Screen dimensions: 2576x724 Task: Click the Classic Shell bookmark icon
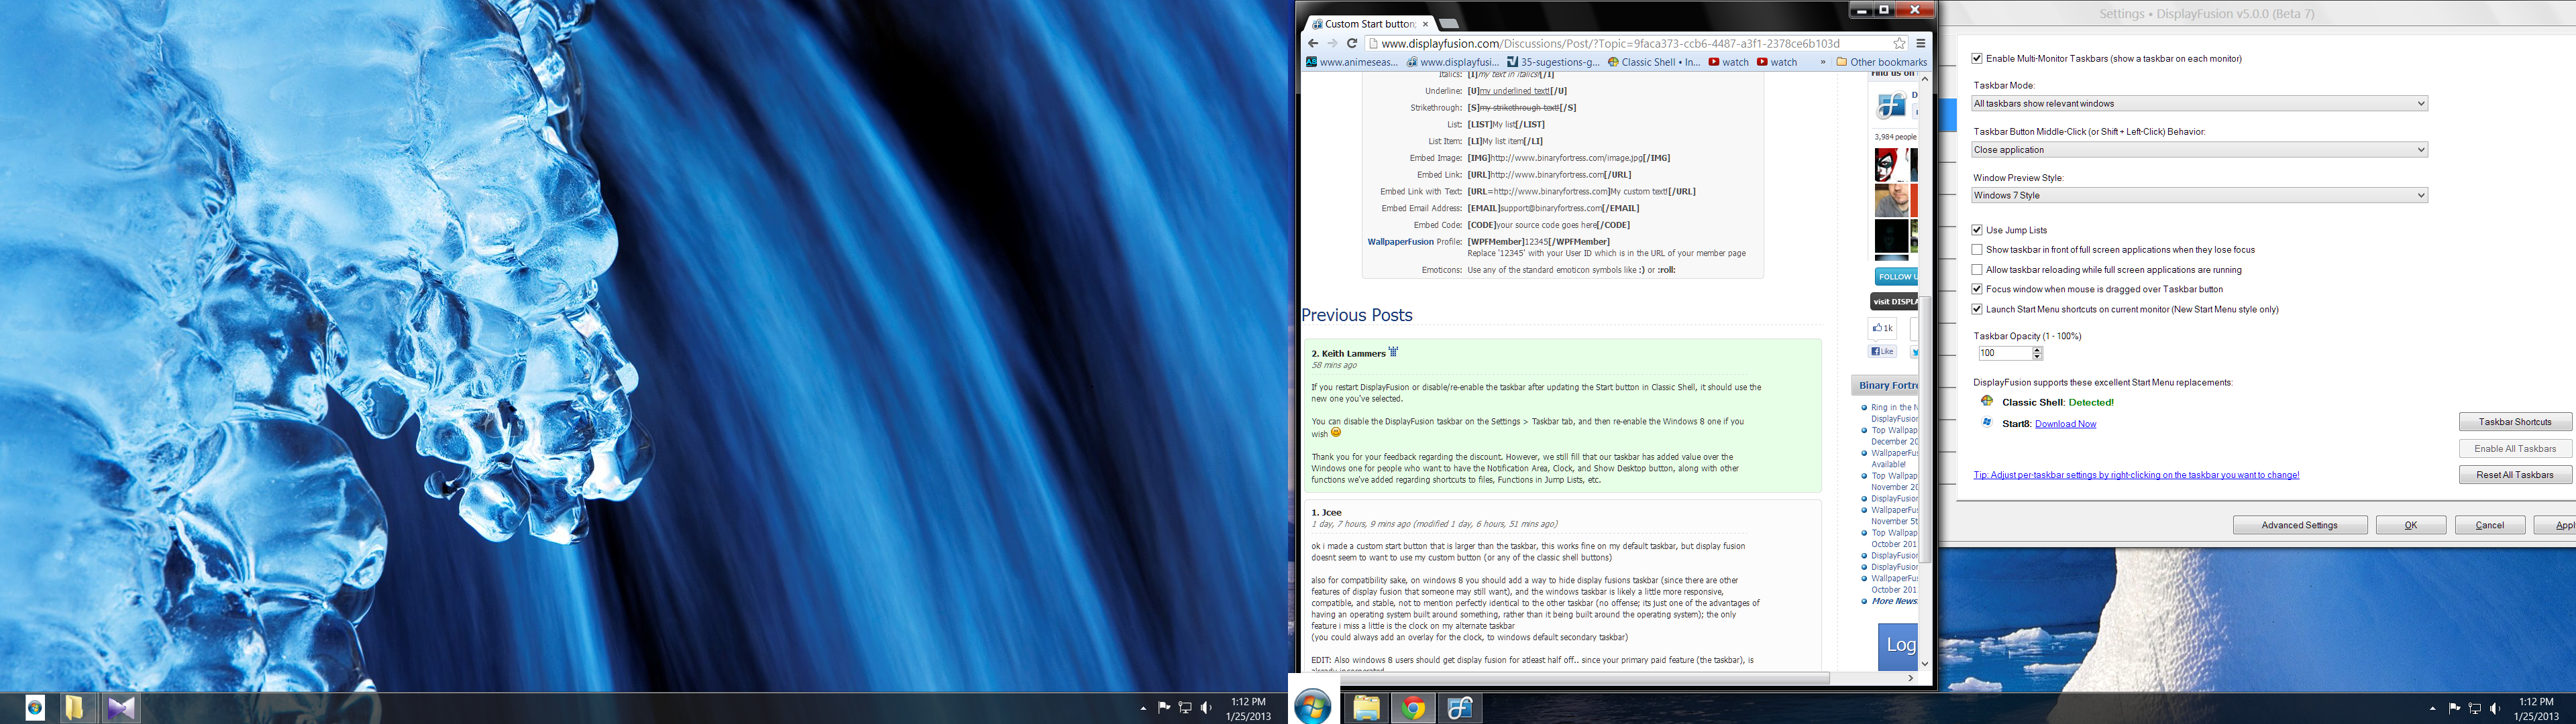pos(1613,62)
